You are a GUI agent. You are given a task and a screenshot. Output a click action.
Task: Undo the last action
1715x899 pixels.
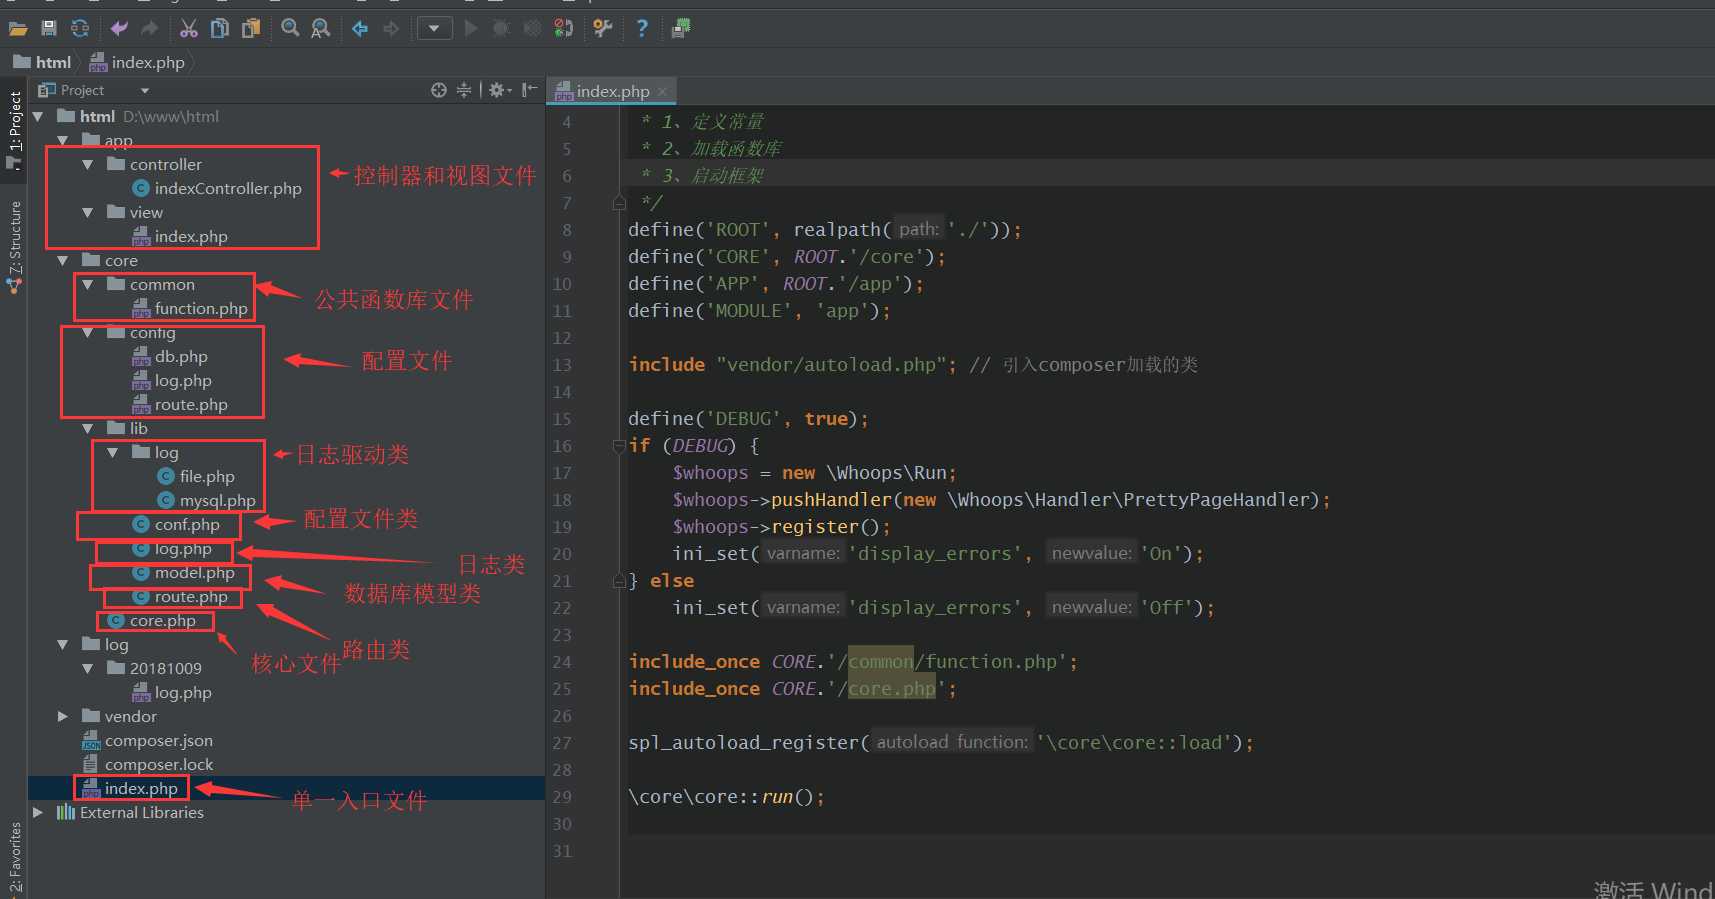point(119,29)
